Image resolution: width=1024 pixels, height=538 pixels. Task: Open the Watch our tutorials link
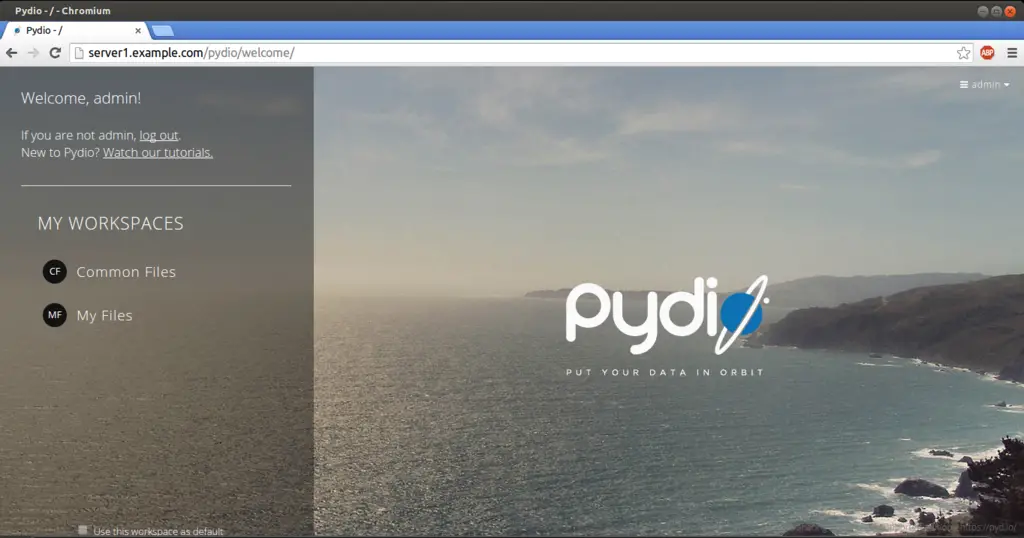coord(158,152)
